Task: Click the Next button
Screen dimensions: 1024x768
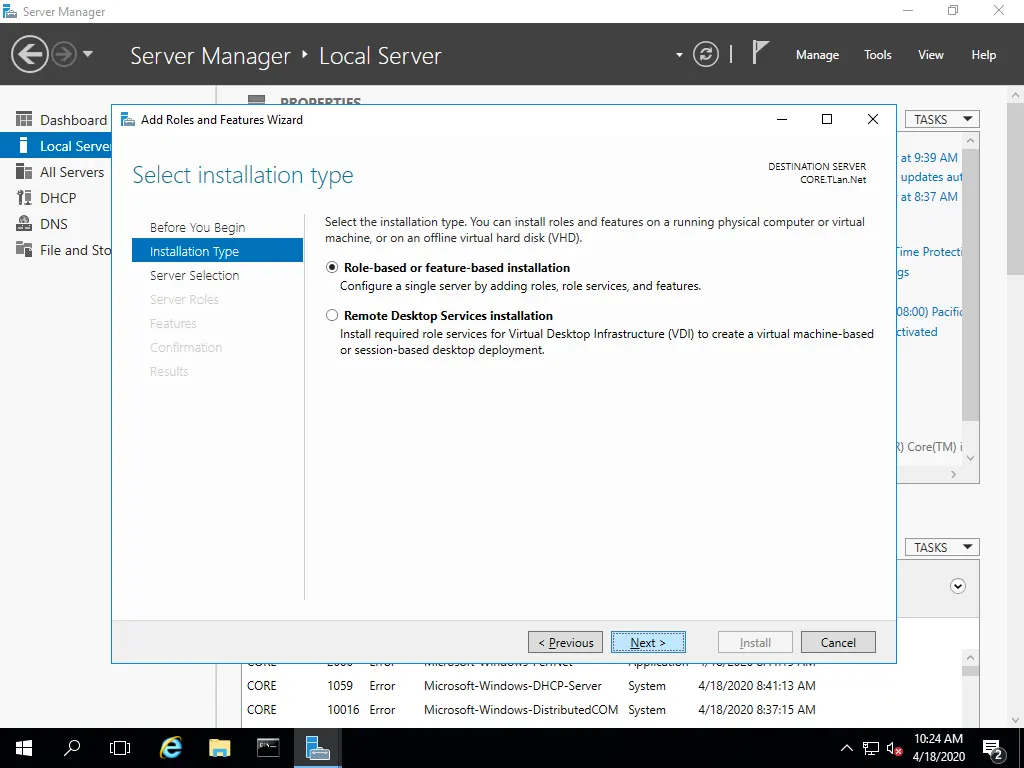Action: [648, 642]
